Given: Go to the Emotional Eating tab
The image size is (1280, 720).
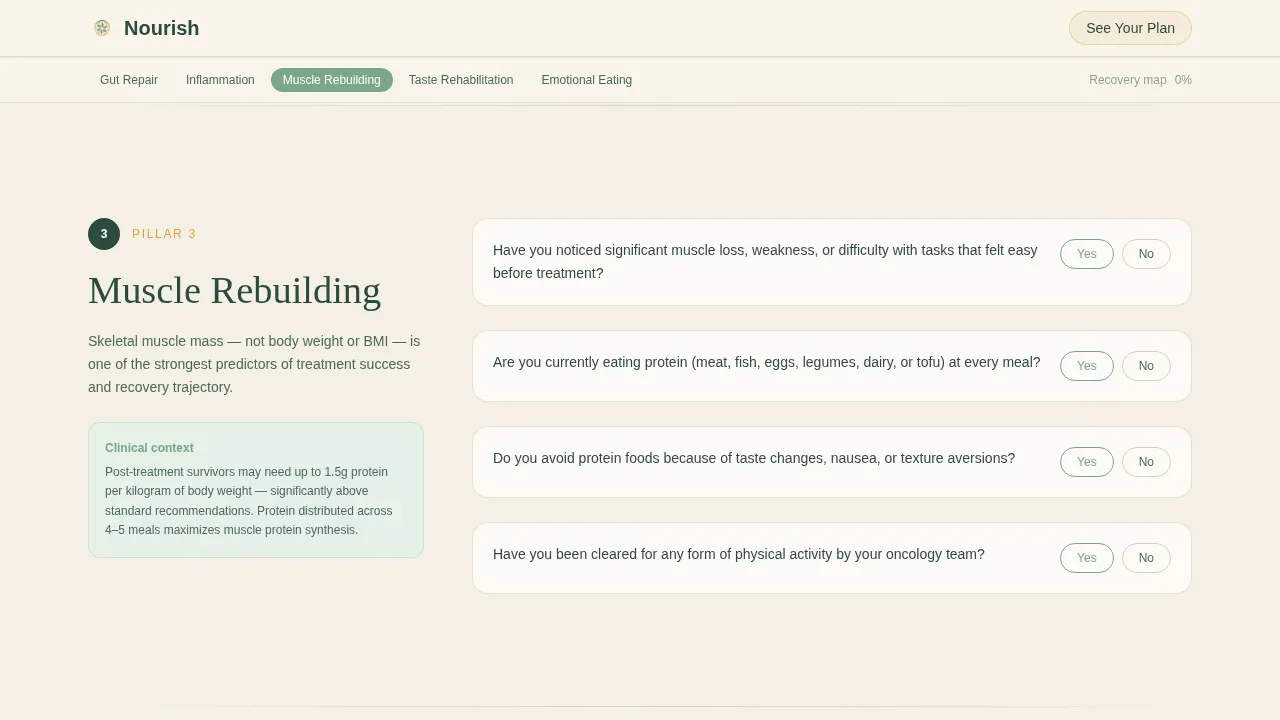Looking at the screenshot, I should pos(587,80).
